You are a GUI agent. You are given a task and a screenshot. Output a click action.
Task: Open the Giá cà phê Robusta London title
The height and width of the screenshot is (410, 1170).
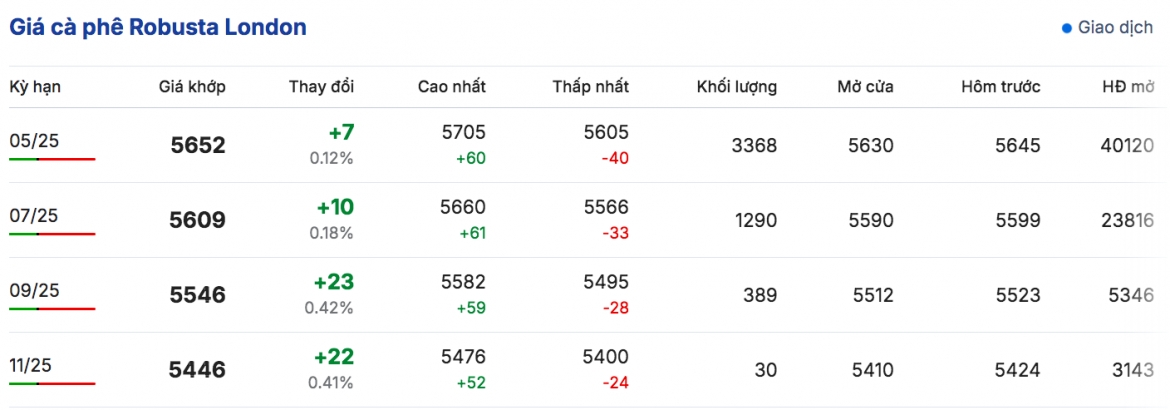[157, 28]
